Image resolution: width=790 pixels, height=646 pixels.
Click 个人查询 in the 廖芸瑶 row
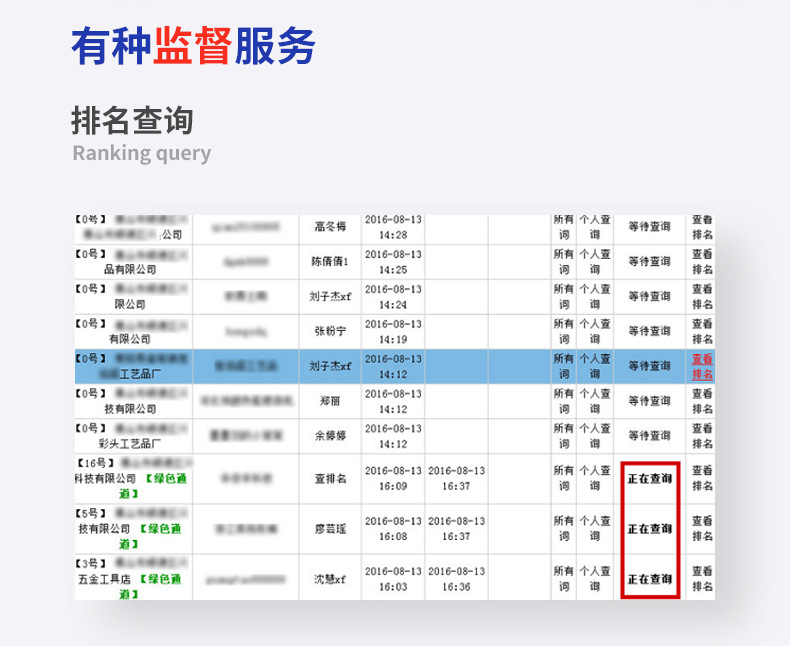[x=594, y=528]
